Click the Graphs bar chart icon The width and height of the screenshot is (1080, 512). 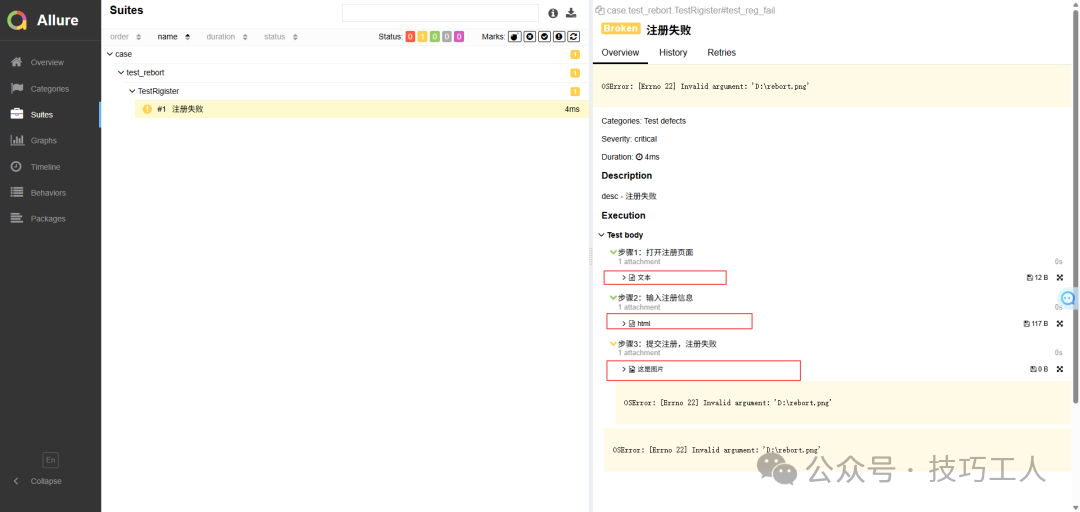[17, 140]
